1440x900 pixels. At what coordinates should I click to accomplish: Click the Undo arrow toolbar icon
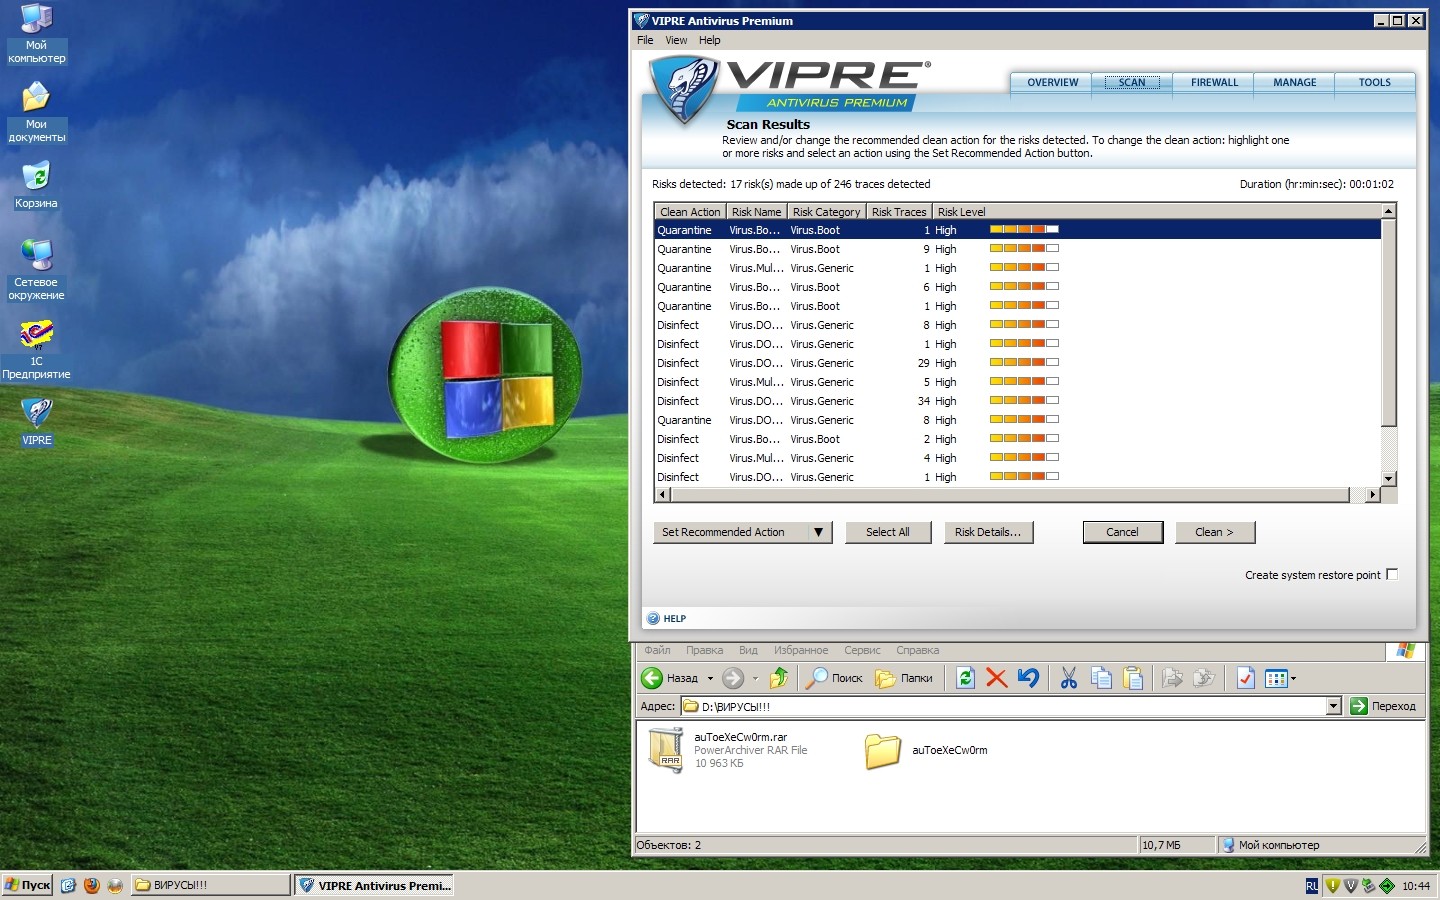pyautogui.click(x=1028, y=678)
